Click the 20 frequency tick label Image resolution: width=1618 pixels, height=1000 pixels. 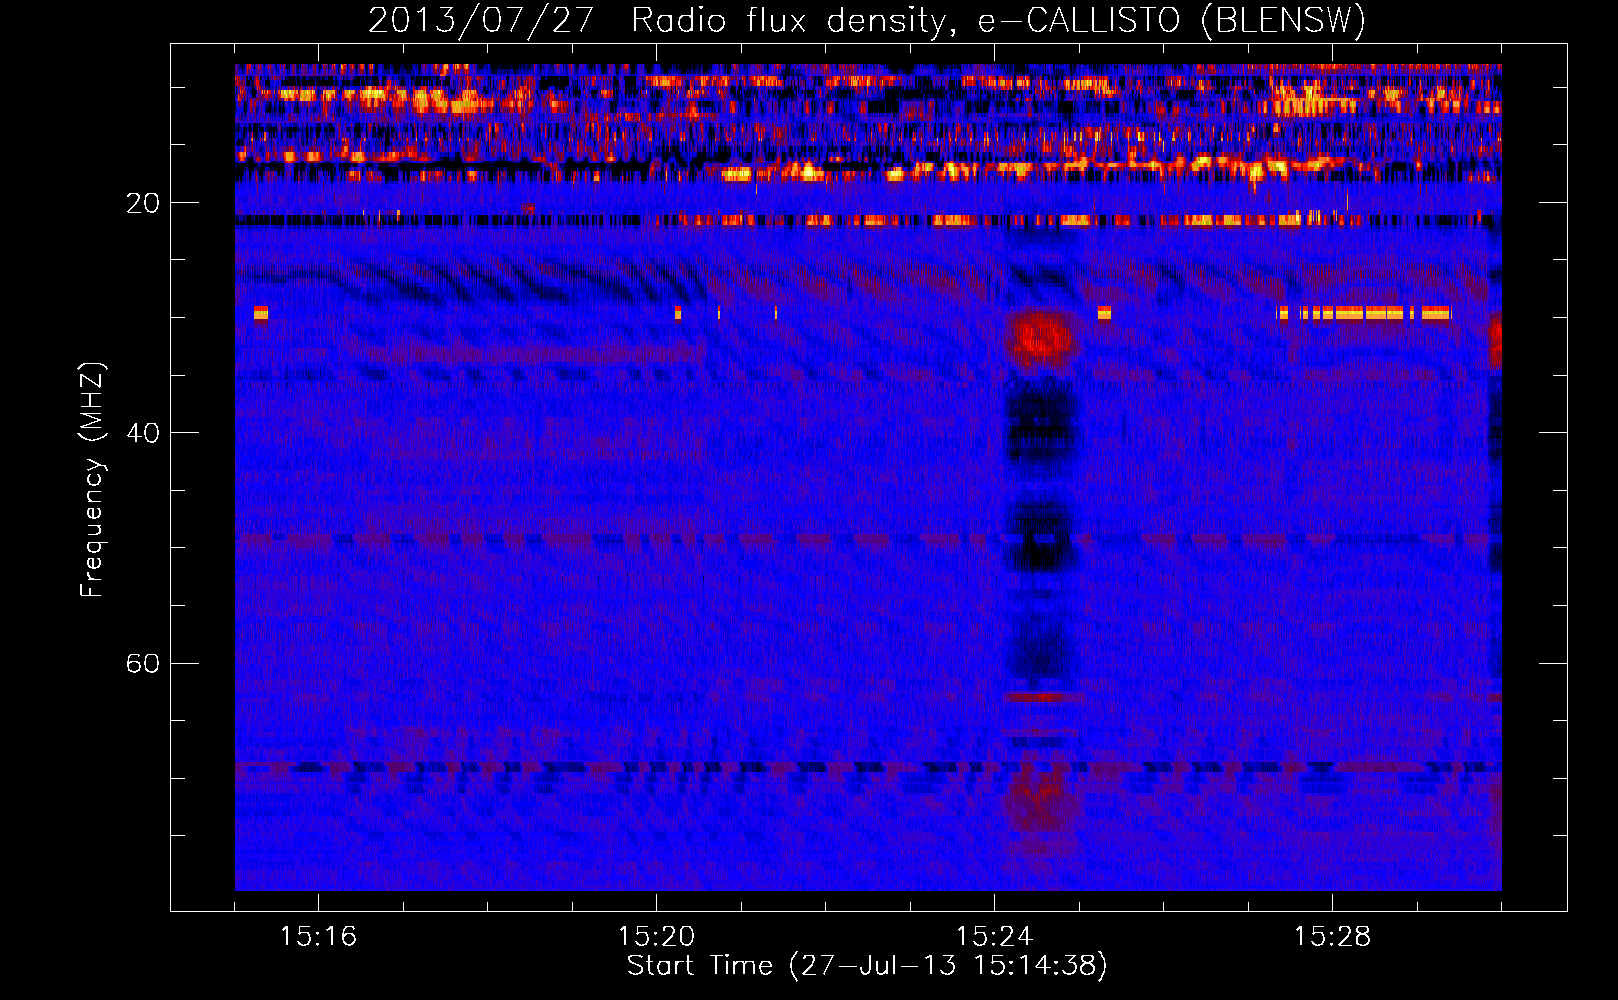[143, 203]
